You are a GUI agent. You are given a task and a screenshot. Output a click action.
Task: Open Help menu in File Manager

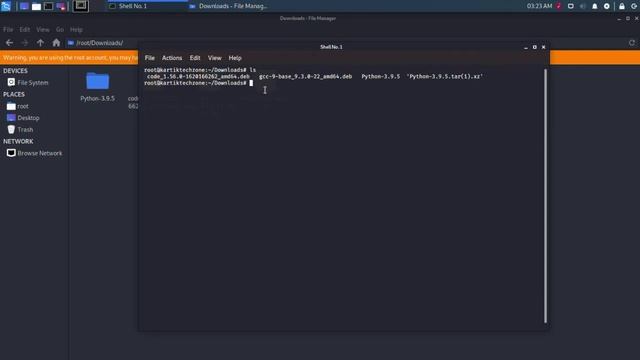tap(76, 29)
